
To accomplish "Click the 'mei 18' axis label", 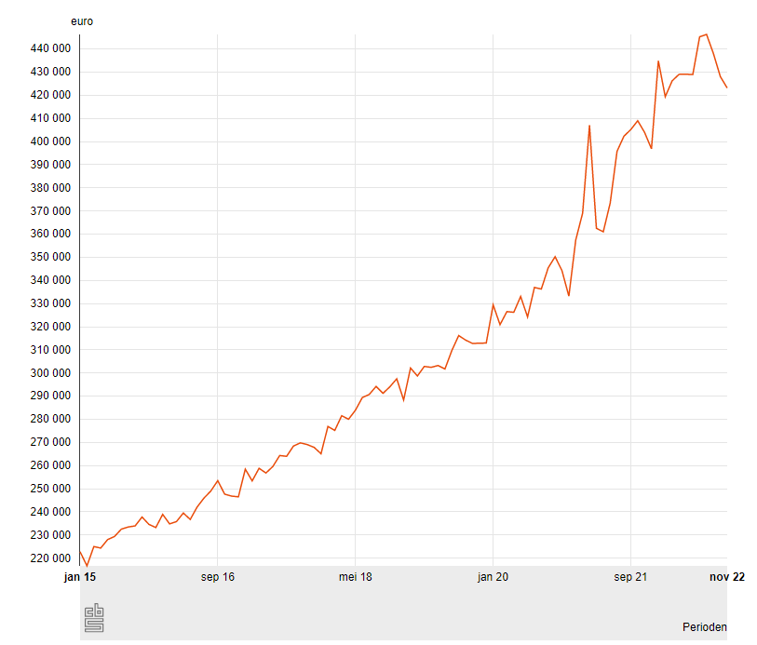I will point(355,577).
